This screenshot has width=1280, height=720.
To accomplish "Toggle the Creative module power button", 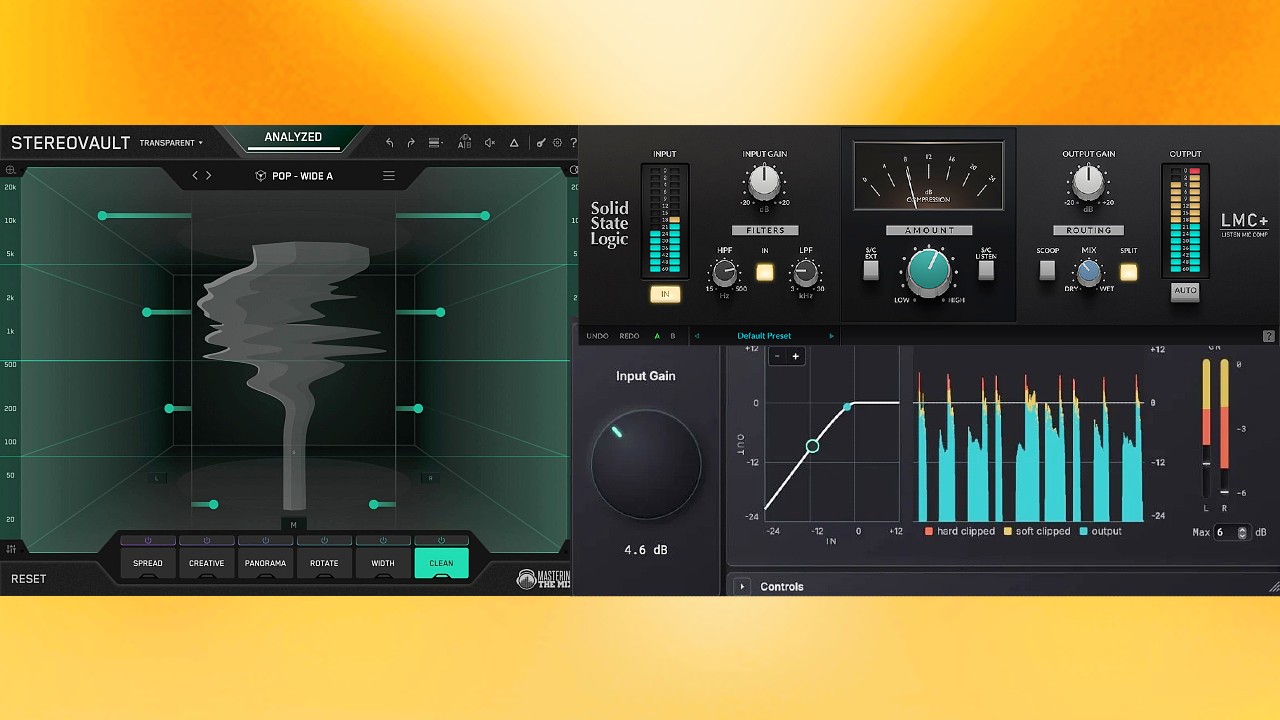I will [x=207, y=541].
